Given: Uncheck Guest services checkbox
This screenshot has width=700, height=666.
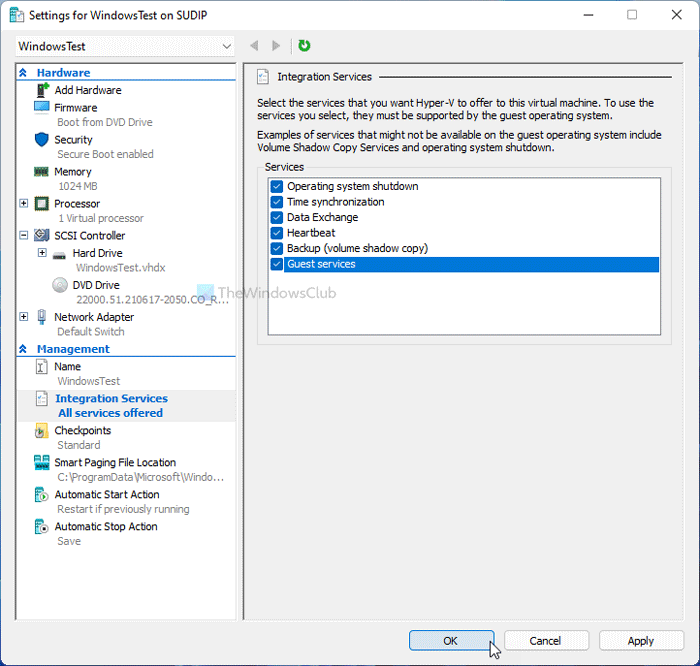Looking at the screenshot, I should 277,264.
